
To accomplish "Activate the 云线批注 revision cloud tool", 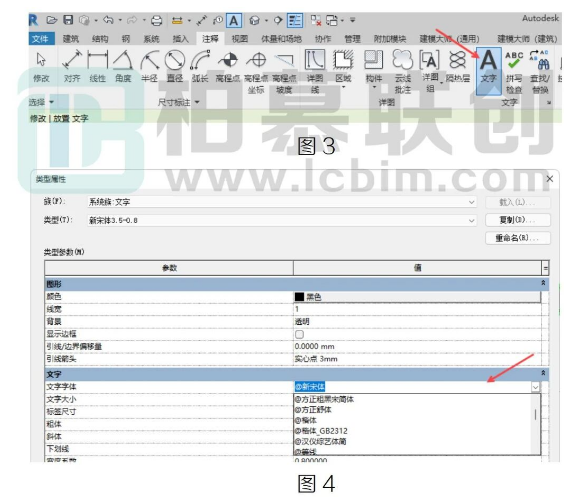I will [x=402, y=72].
